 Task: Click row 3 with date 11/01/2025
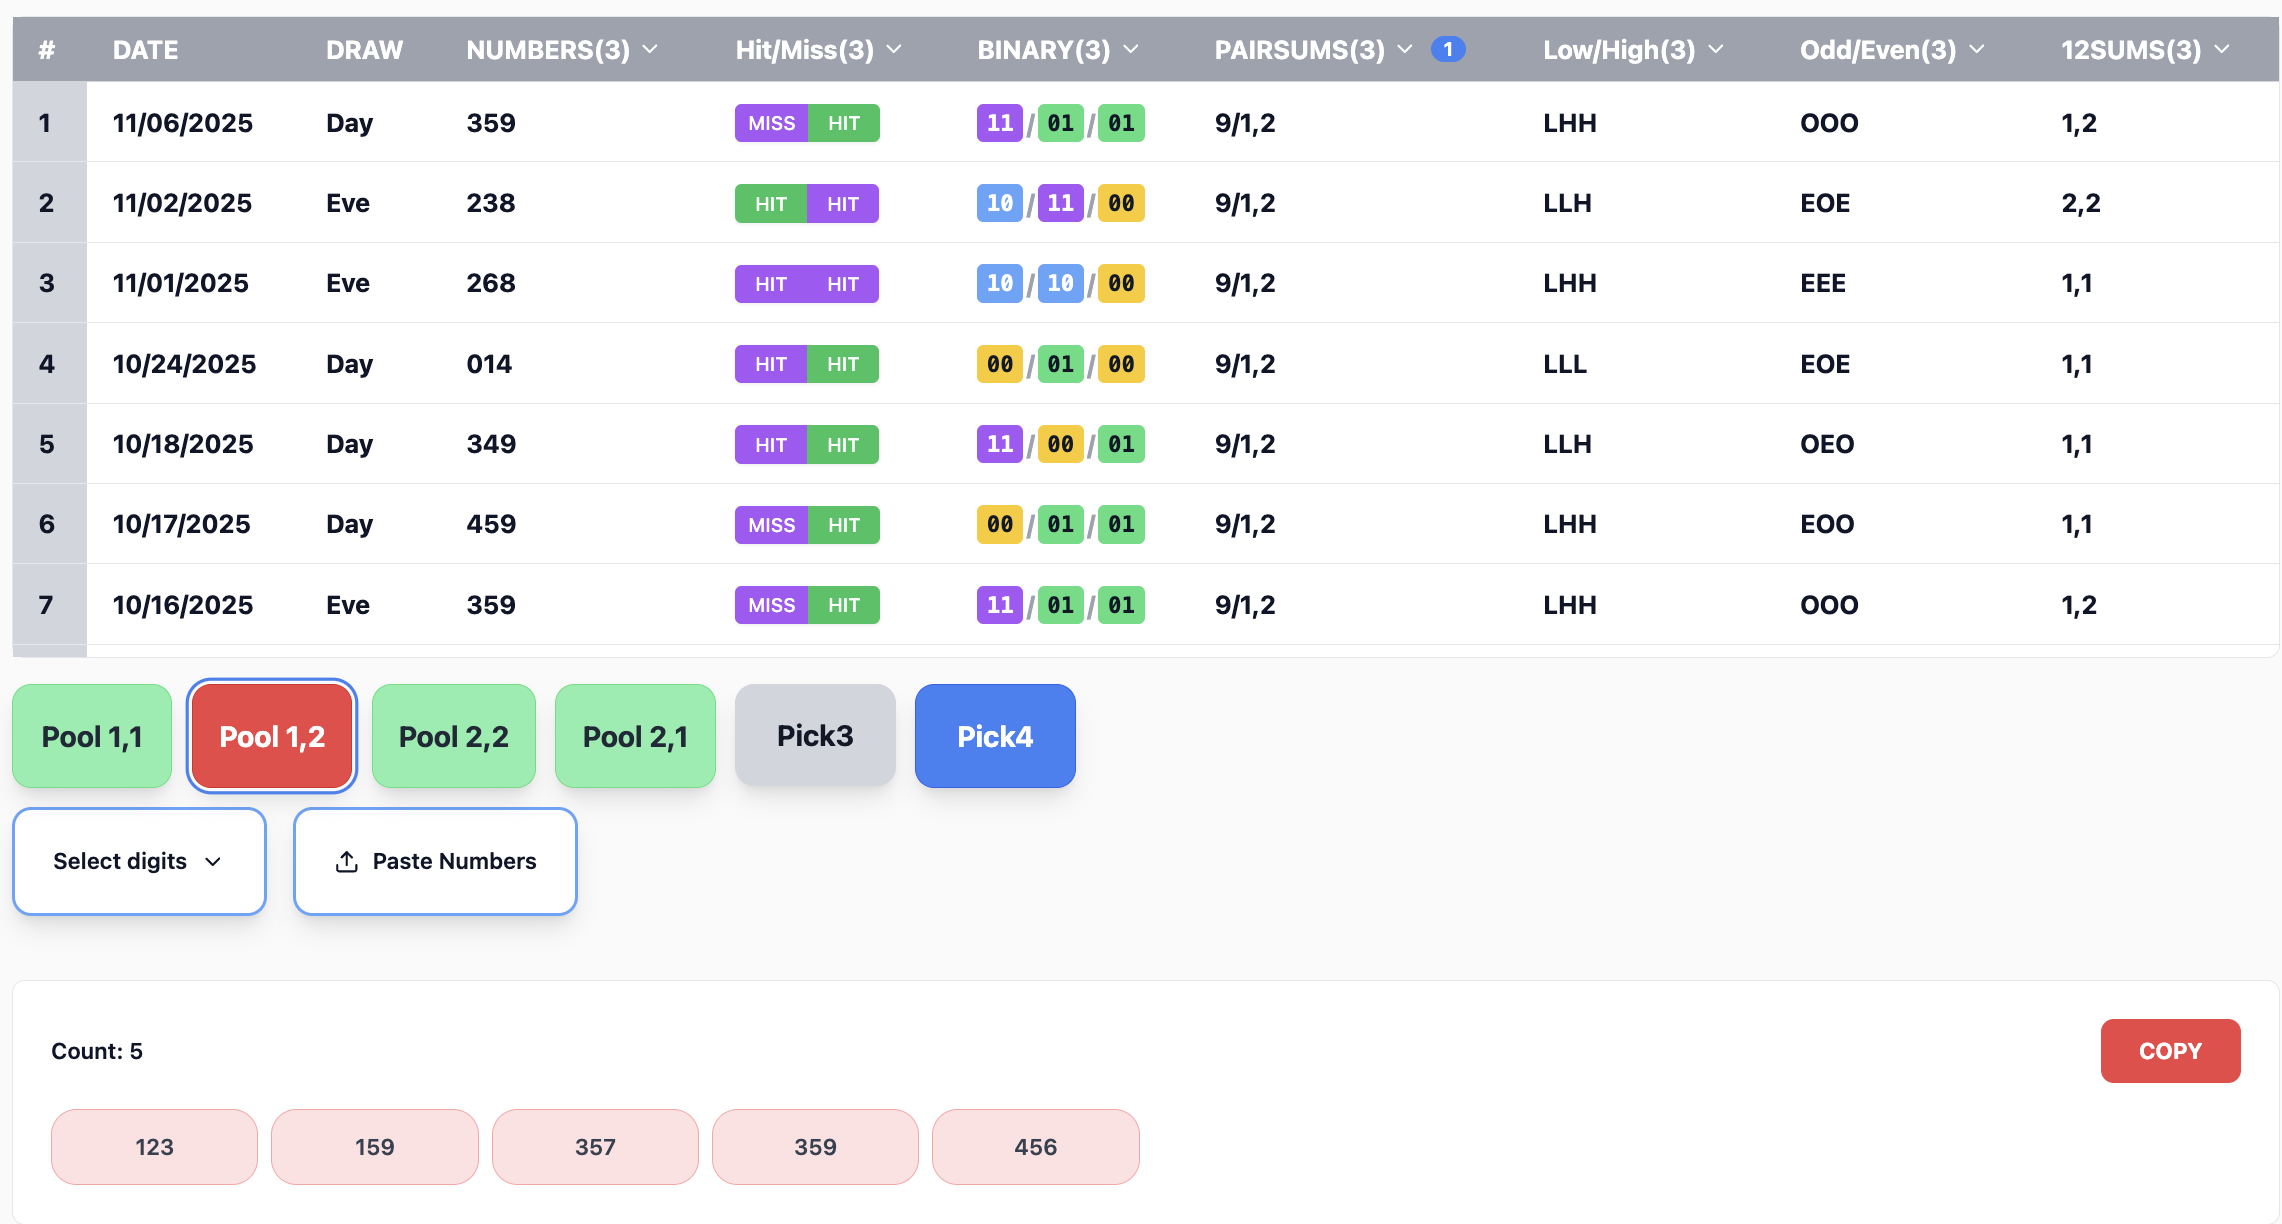click(180, 283)
